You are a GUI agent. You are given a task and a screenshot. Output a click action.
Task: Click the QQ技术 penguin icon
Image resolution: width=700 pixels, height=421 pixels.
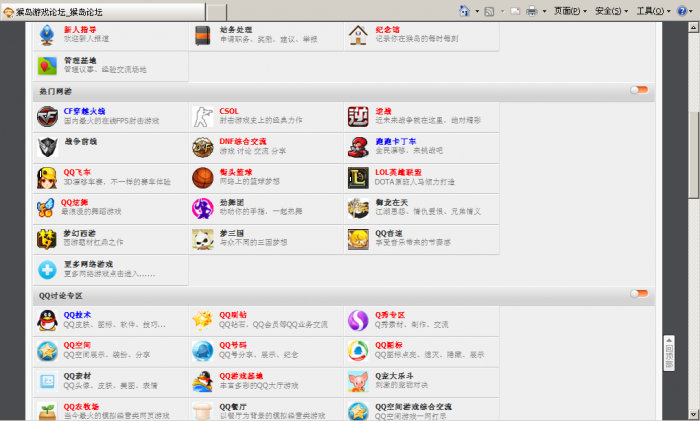click(47, 320)
